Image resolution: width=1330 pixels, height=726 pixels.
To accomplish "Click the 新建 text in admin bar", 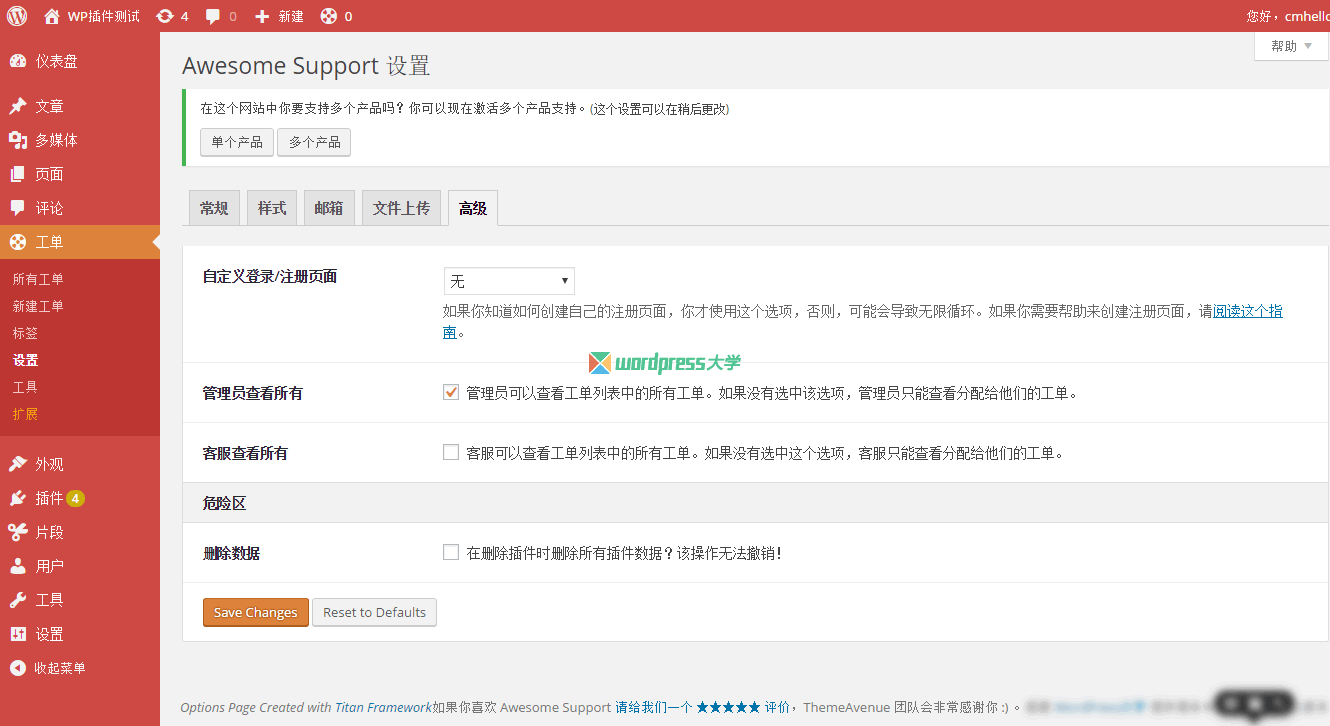I will 291,16.
